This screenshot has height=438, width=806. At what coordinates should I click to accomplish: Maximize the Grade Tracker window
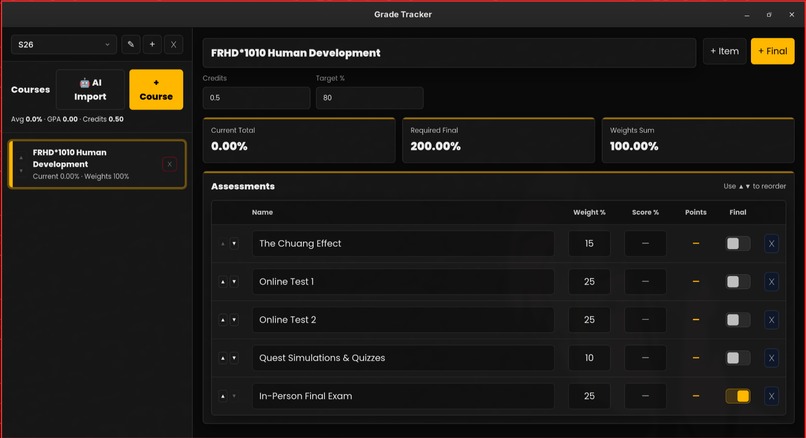[x=769, y=15]
